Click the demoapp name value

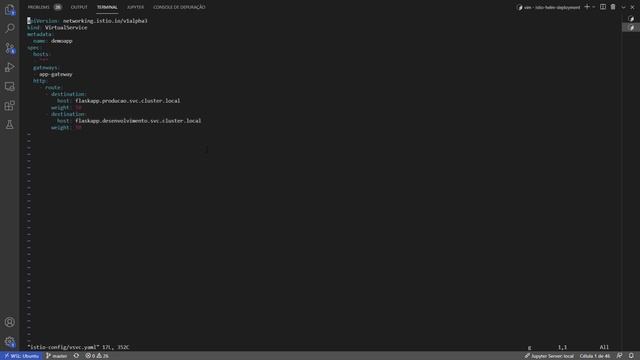pos(62,41)
